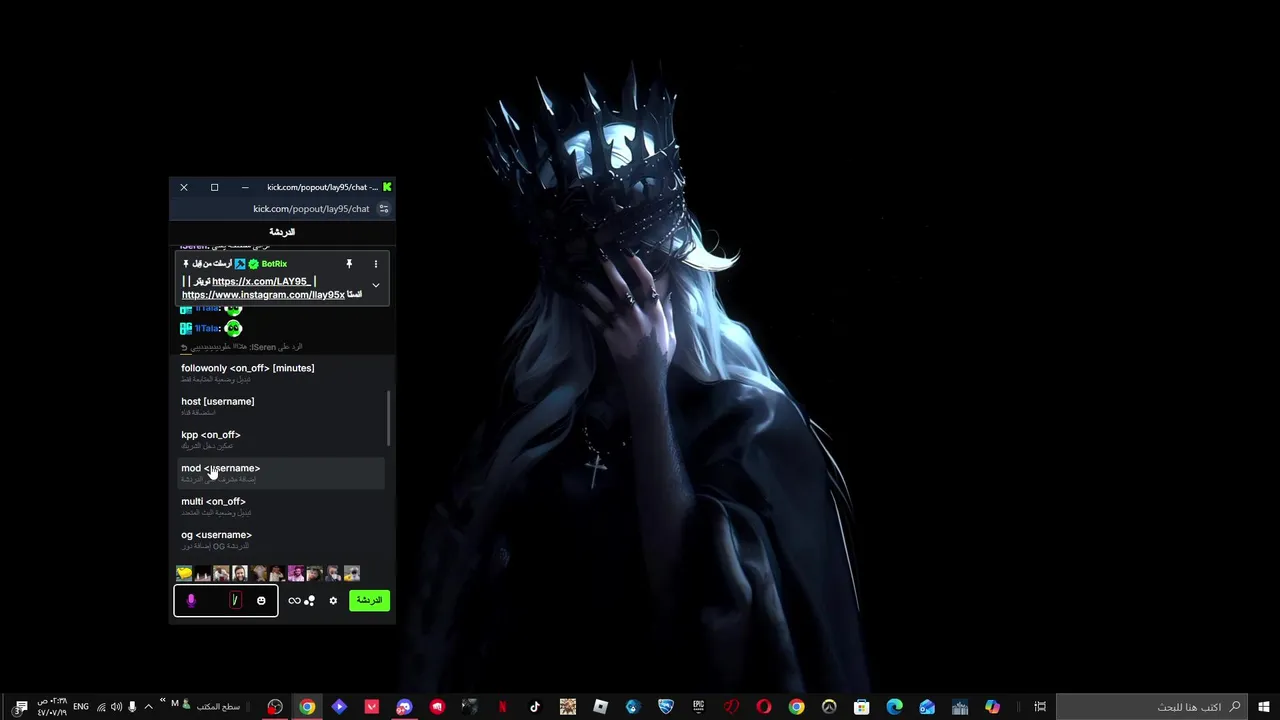
Task: Show hidden system tray icons chevron
Action: click(148, 707)
